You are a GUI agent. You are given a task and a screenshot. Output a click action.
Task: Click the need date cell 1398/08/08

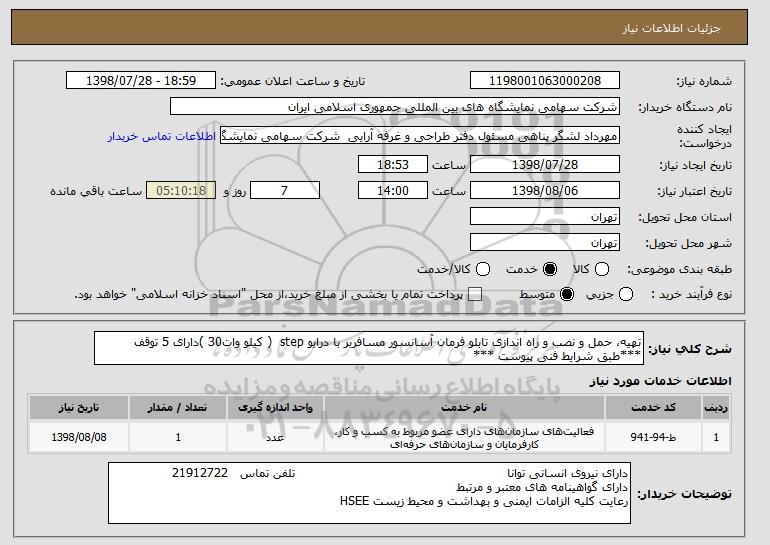pyautogui.click(x=79, y=437)
